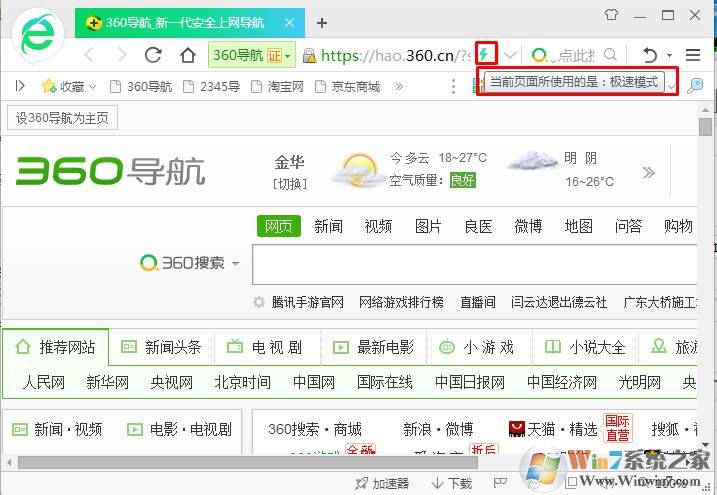717x495 pixels.
Task: Open 腾讯手游官网 hot search link
Action: [307, 302]
